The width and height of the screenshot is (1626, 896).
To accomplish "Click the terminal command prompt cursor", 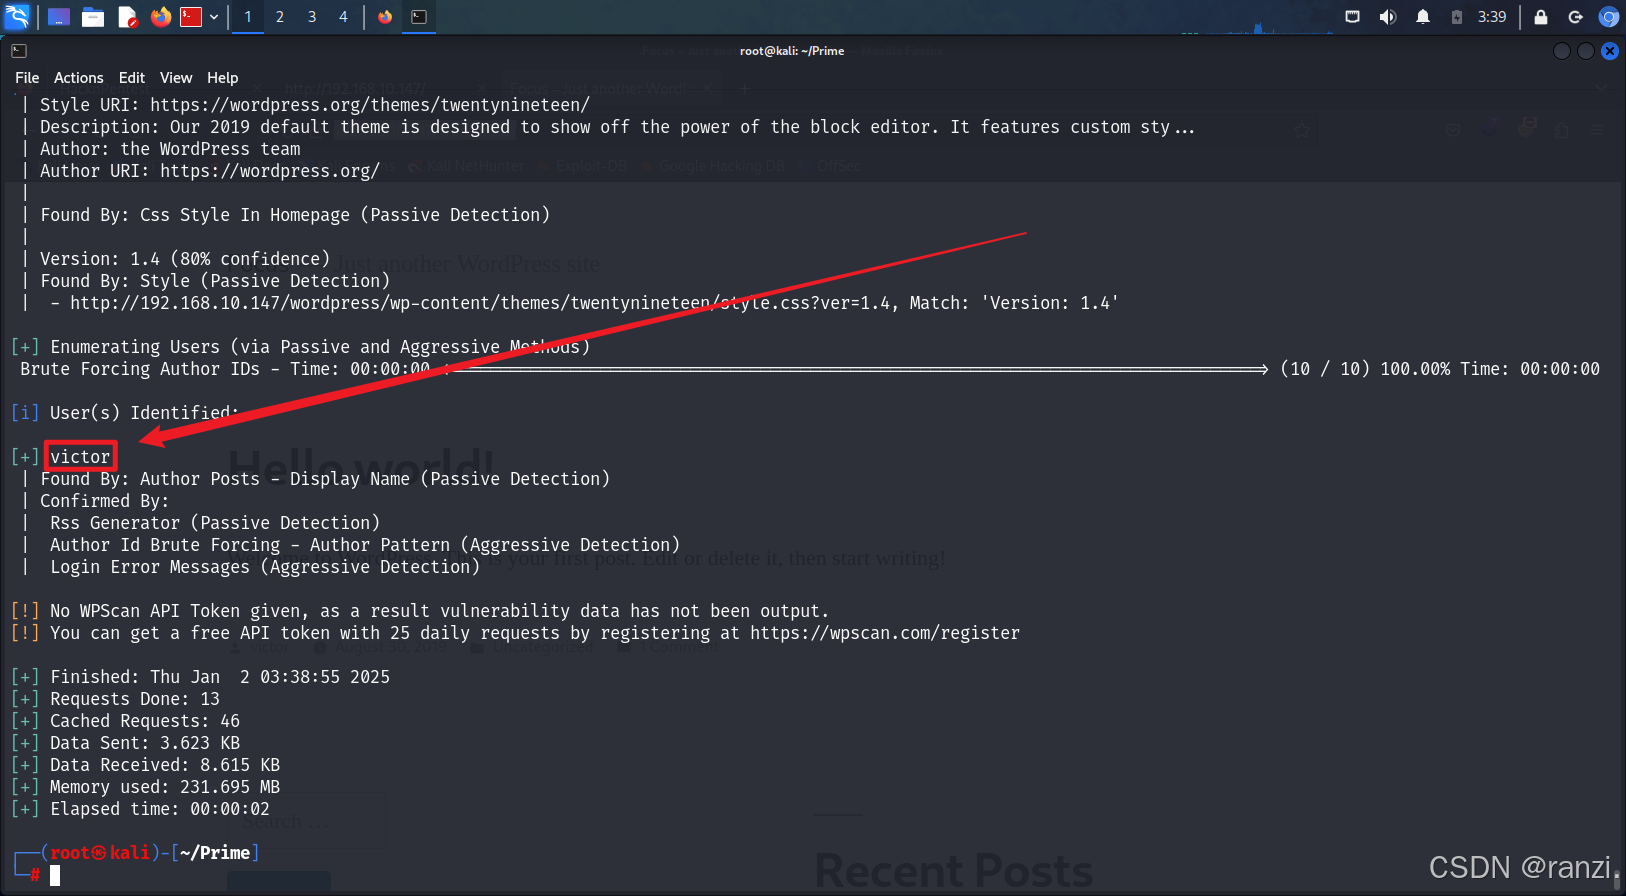I will [55, 876].
